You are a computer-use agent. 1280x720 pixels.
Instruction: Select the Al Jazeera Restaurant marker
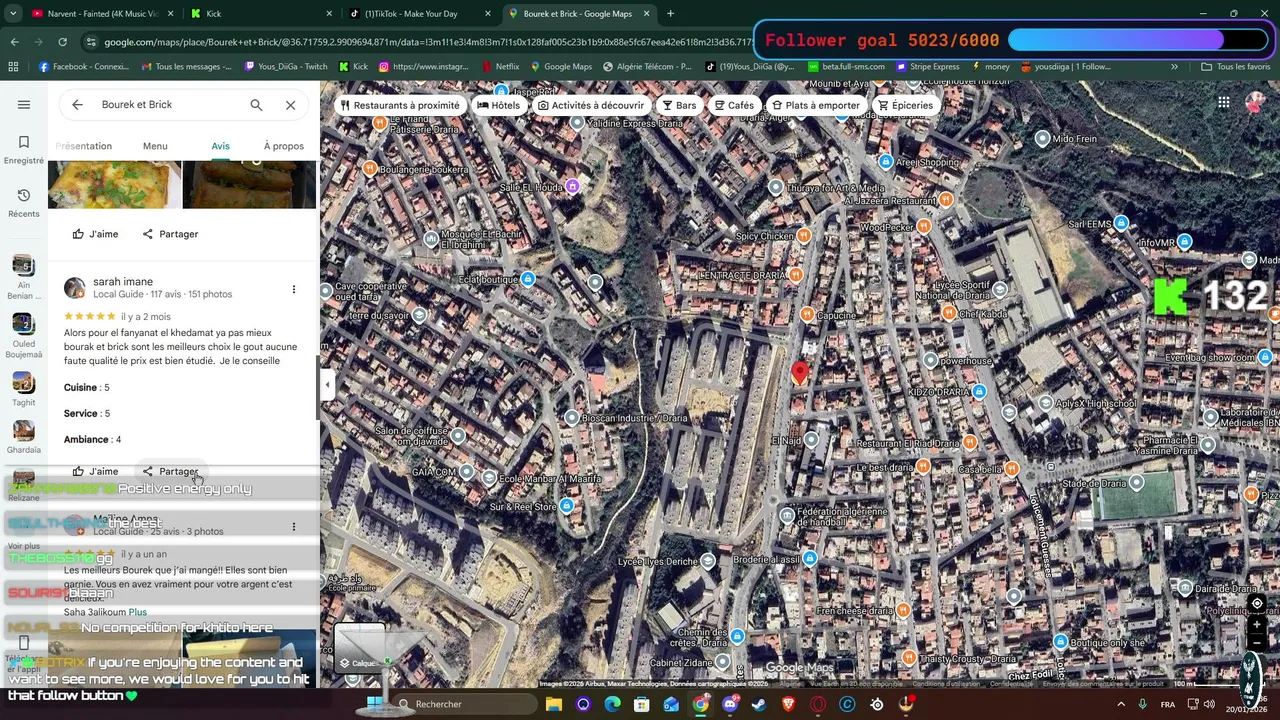946,200
